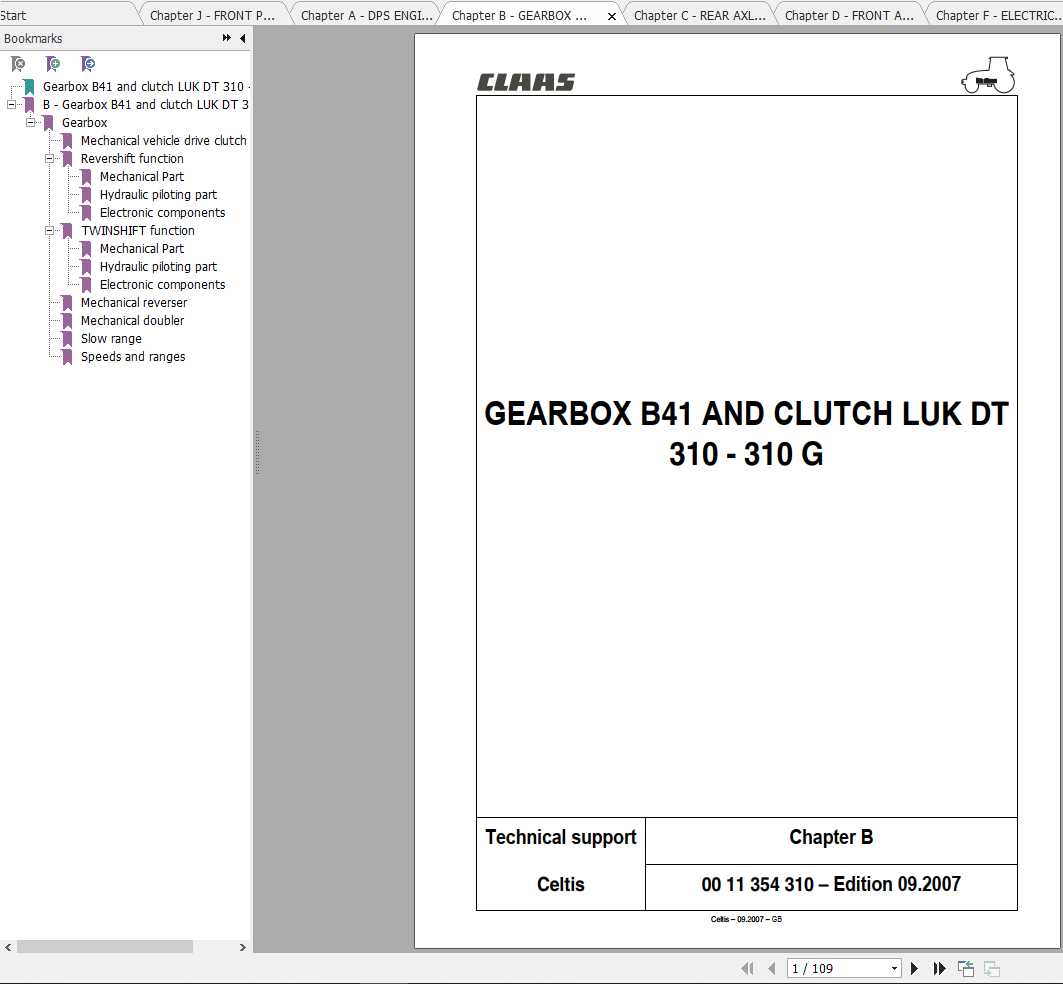Open Mechanical vehicle drive clutch bookmark

(x=163, y=140)
